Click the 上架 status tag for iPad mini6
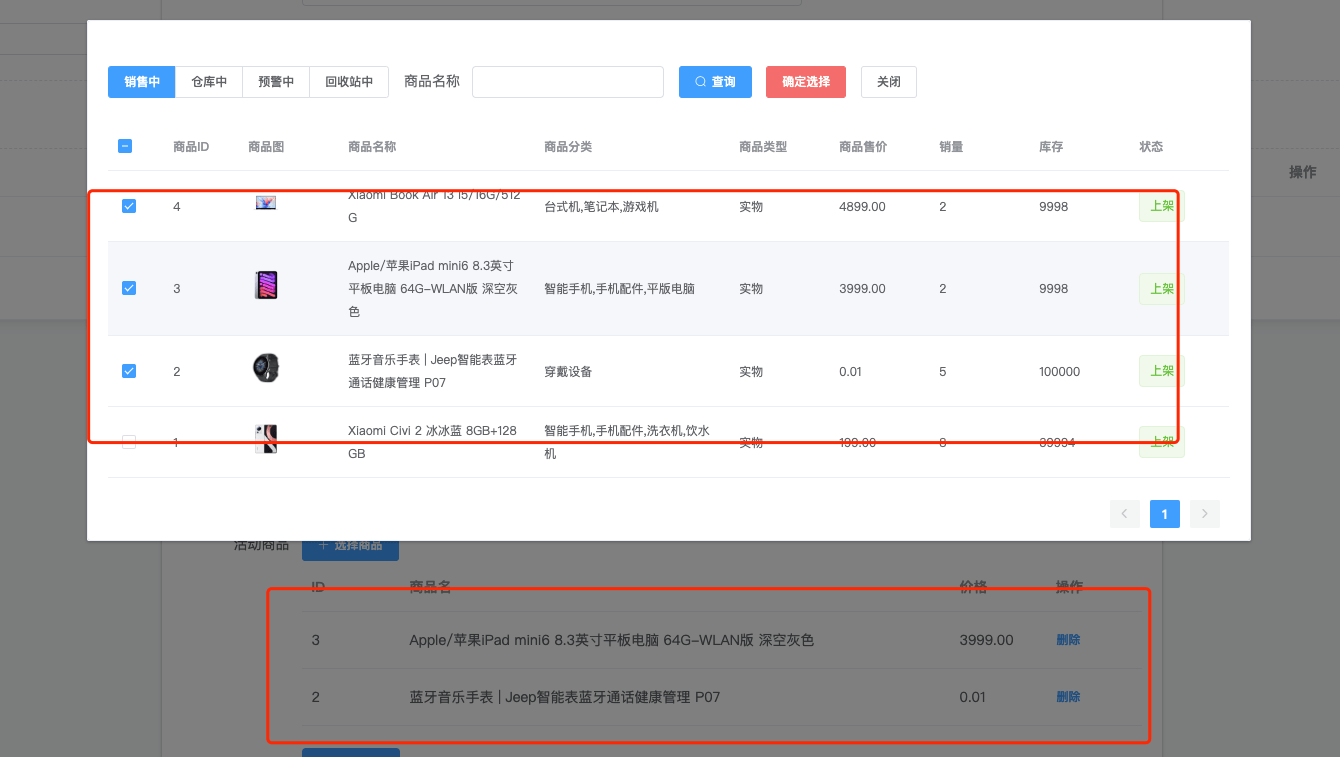This screenshot has width=1340, height=757. pos(1162,289)
